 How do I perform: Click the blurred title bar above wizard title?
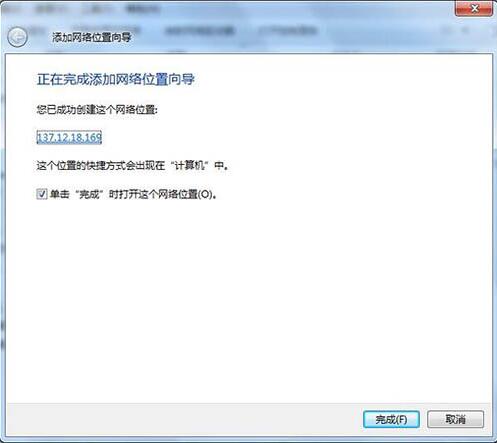click(x=233, y=9)
